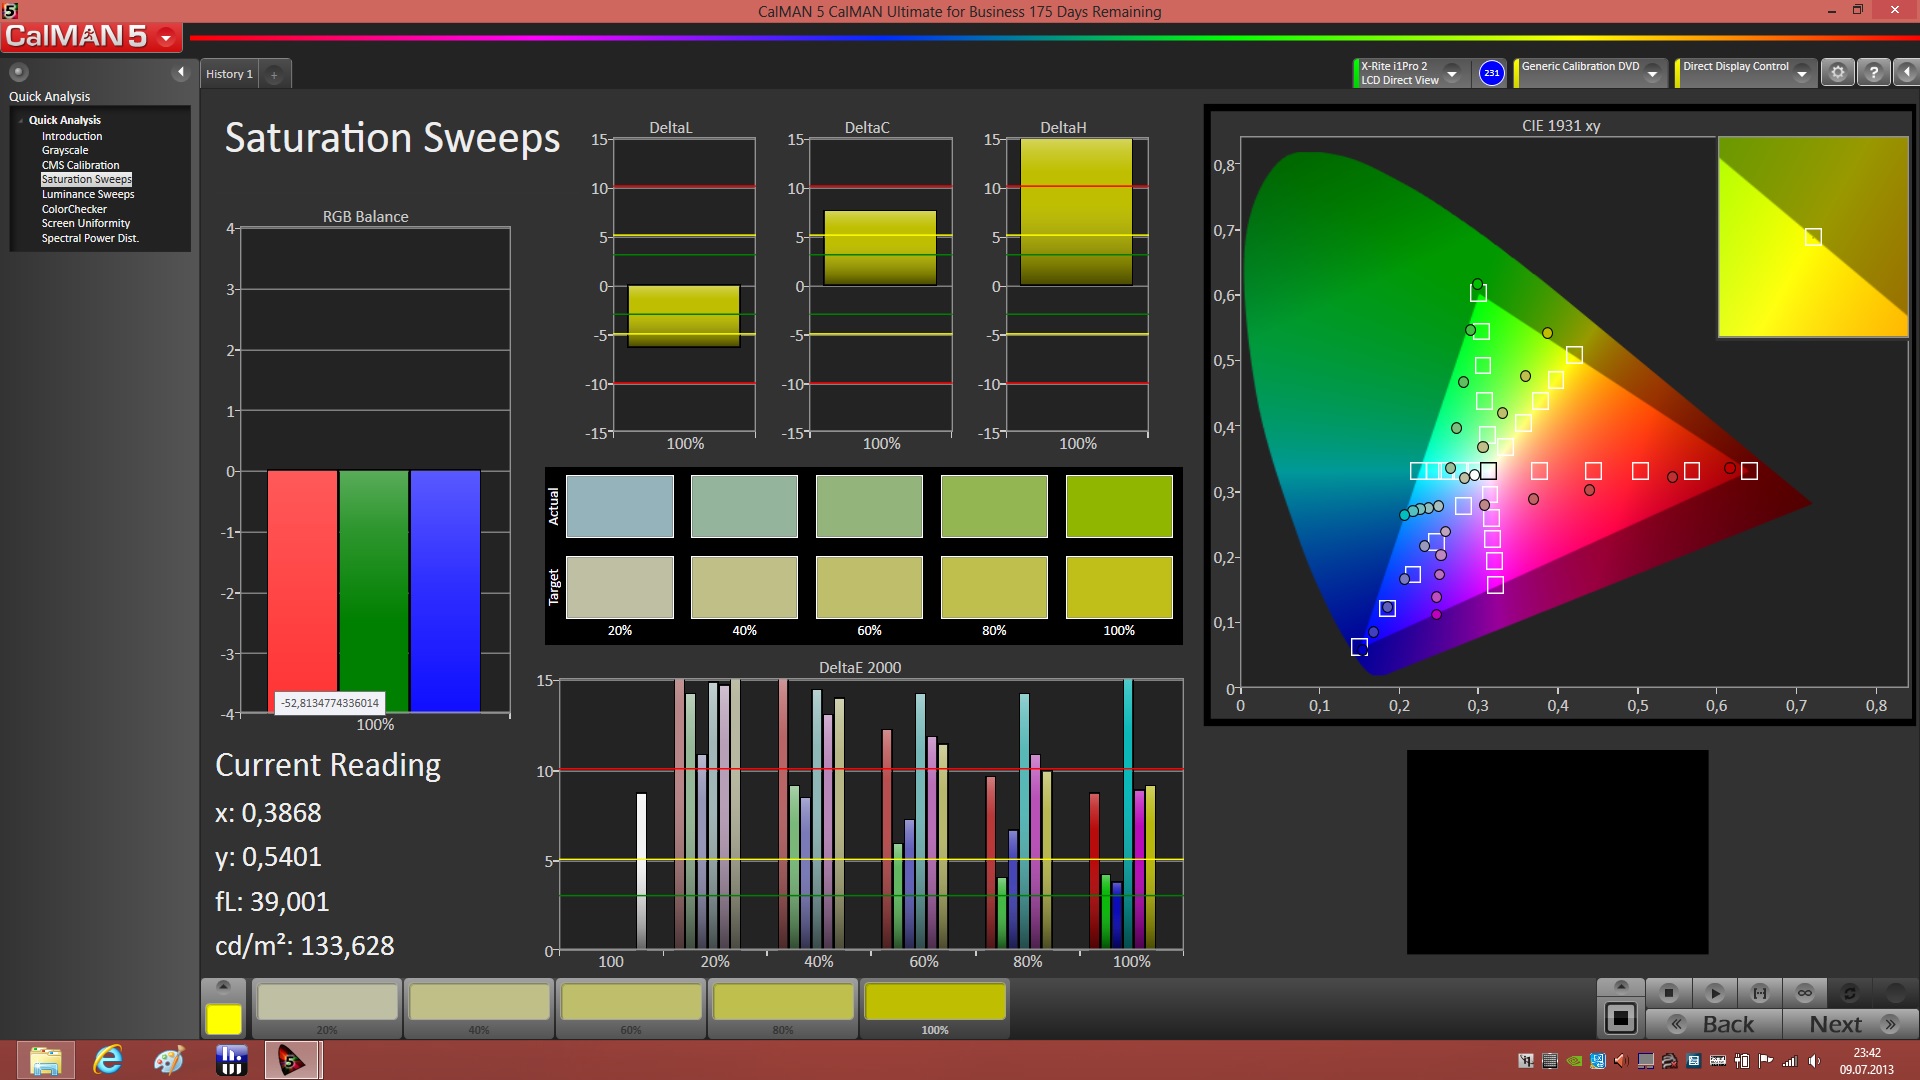Click the blue 231 meter timer circle
The width and height of the screenshot is (1920, 1080).
[1491, 73]
